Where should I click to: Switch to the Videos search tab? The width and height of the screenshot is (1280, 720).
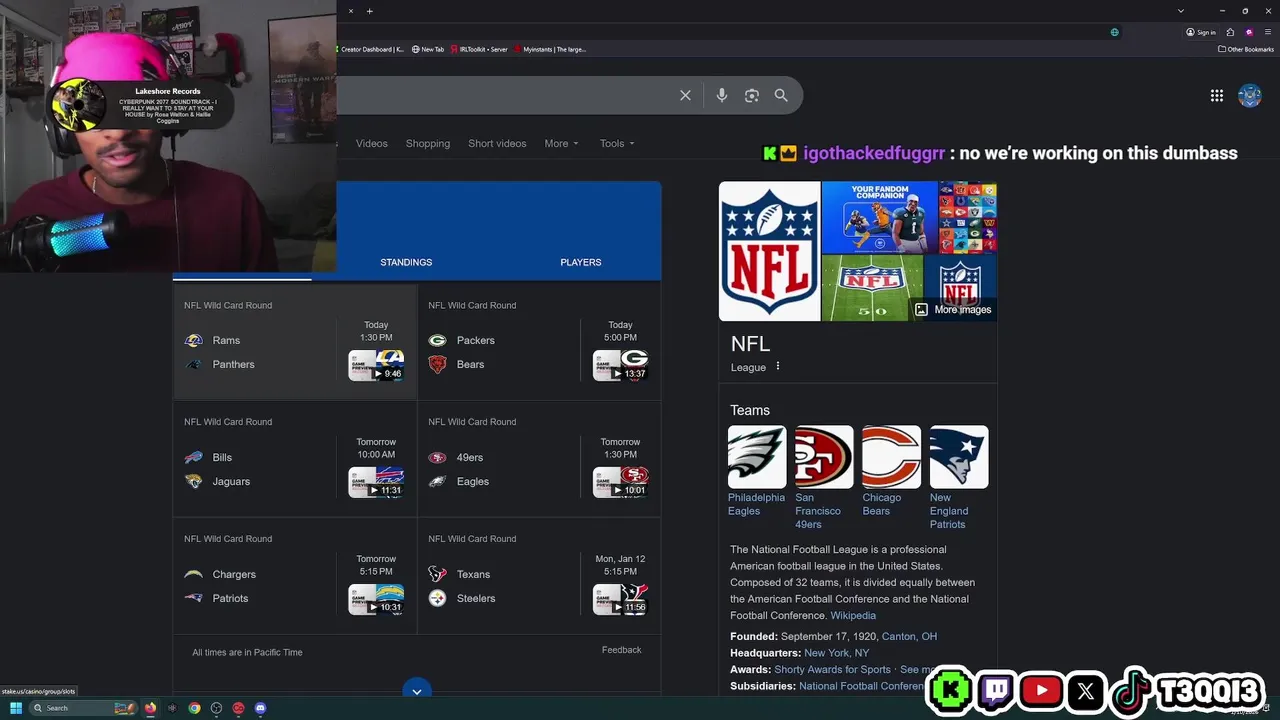point(371,143)
